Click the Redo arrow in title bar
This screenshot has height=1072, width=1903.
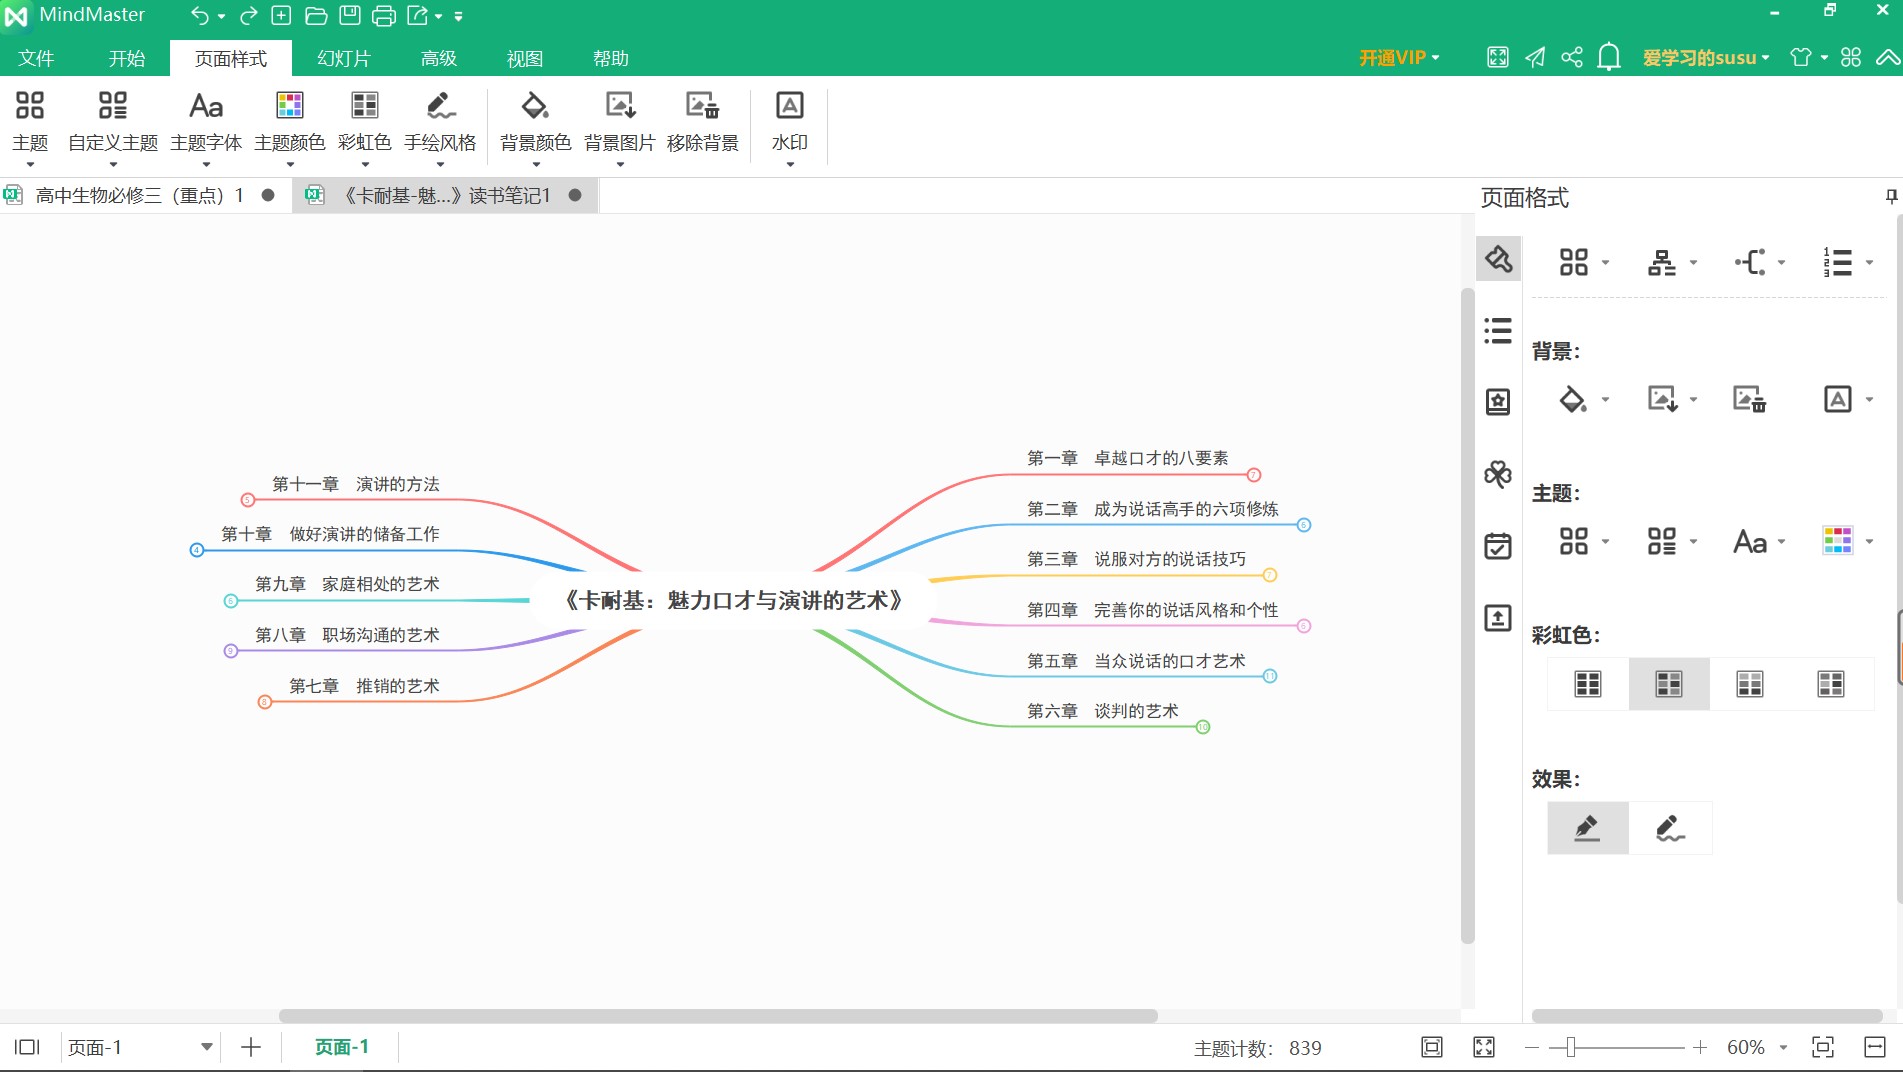248,15
